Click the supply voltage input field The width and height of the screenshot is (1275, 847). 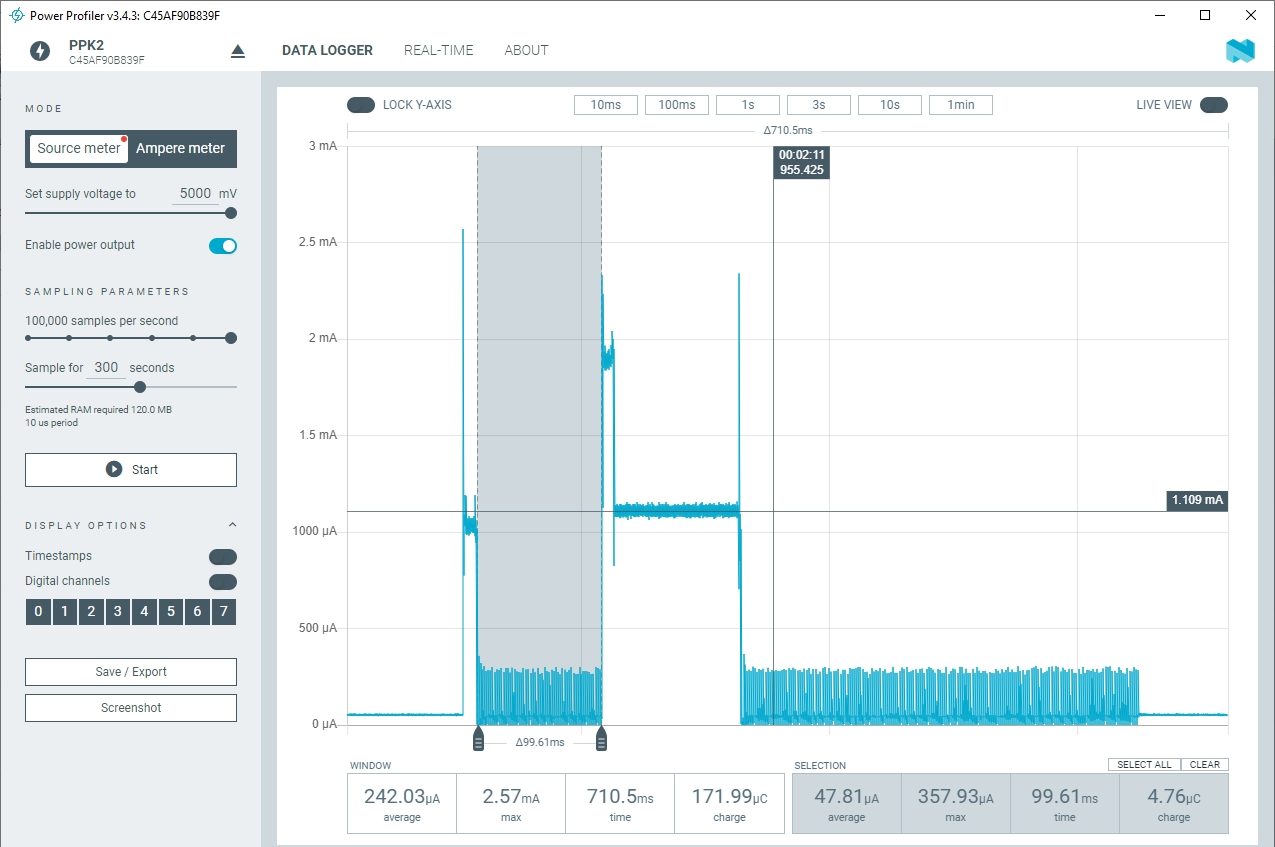point(195,194)
